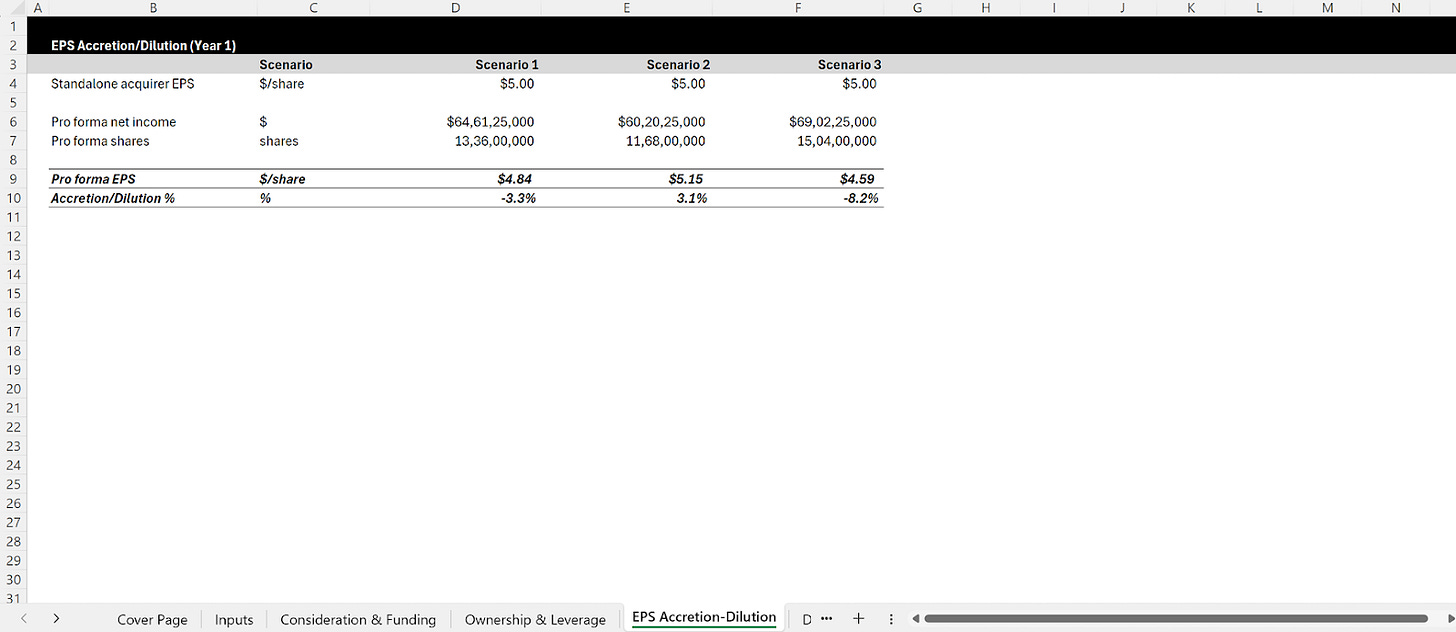
Task: Select column B header
Action: [x=152, y=8]
